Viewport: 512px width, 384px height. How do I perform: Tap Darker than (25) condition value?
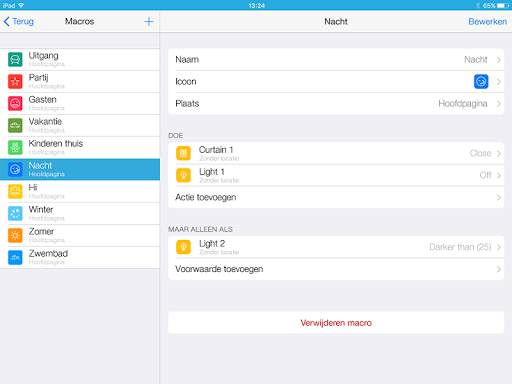460,247
